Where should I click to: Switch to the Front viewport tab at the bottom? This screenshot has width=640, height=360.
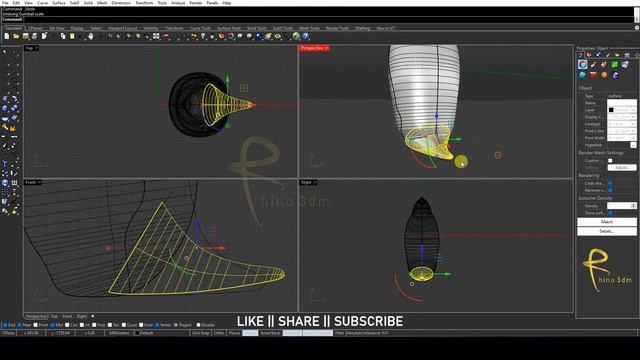click(x=67, y=316)
